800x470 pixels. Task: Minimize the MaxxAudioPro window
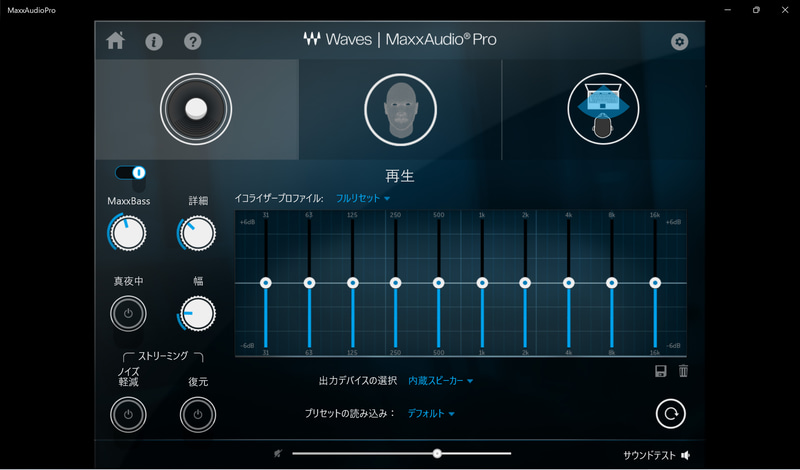[x=728, y=10]
